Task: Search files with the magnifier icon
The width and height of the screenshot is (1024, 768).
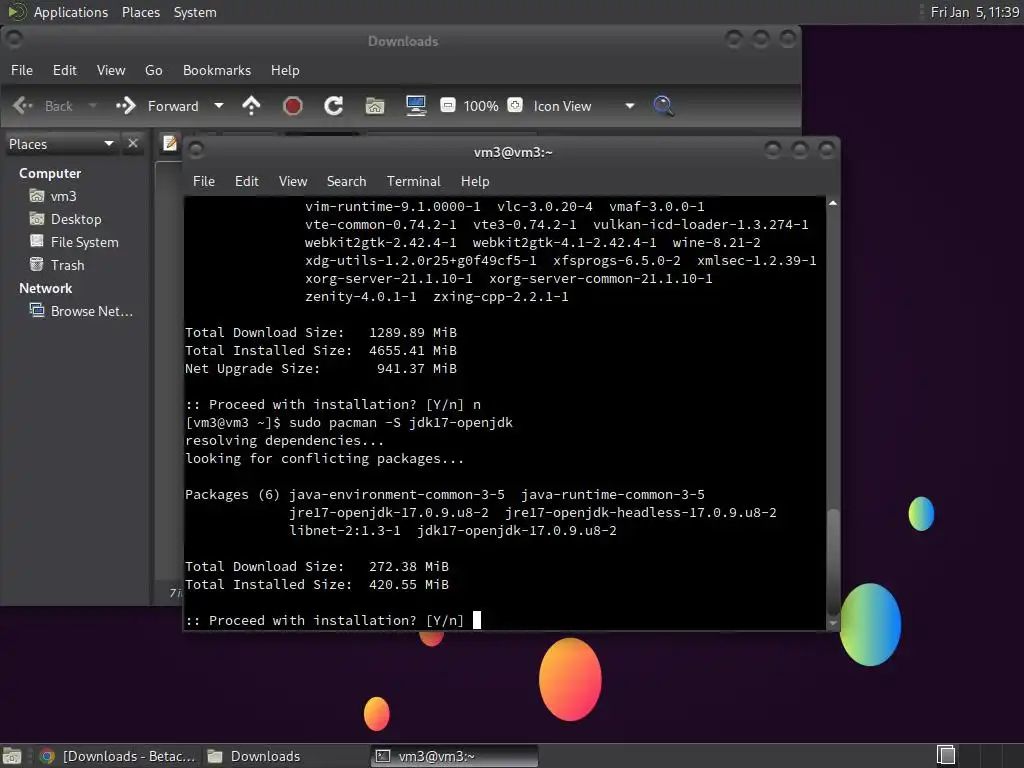Action: point(664,106)
